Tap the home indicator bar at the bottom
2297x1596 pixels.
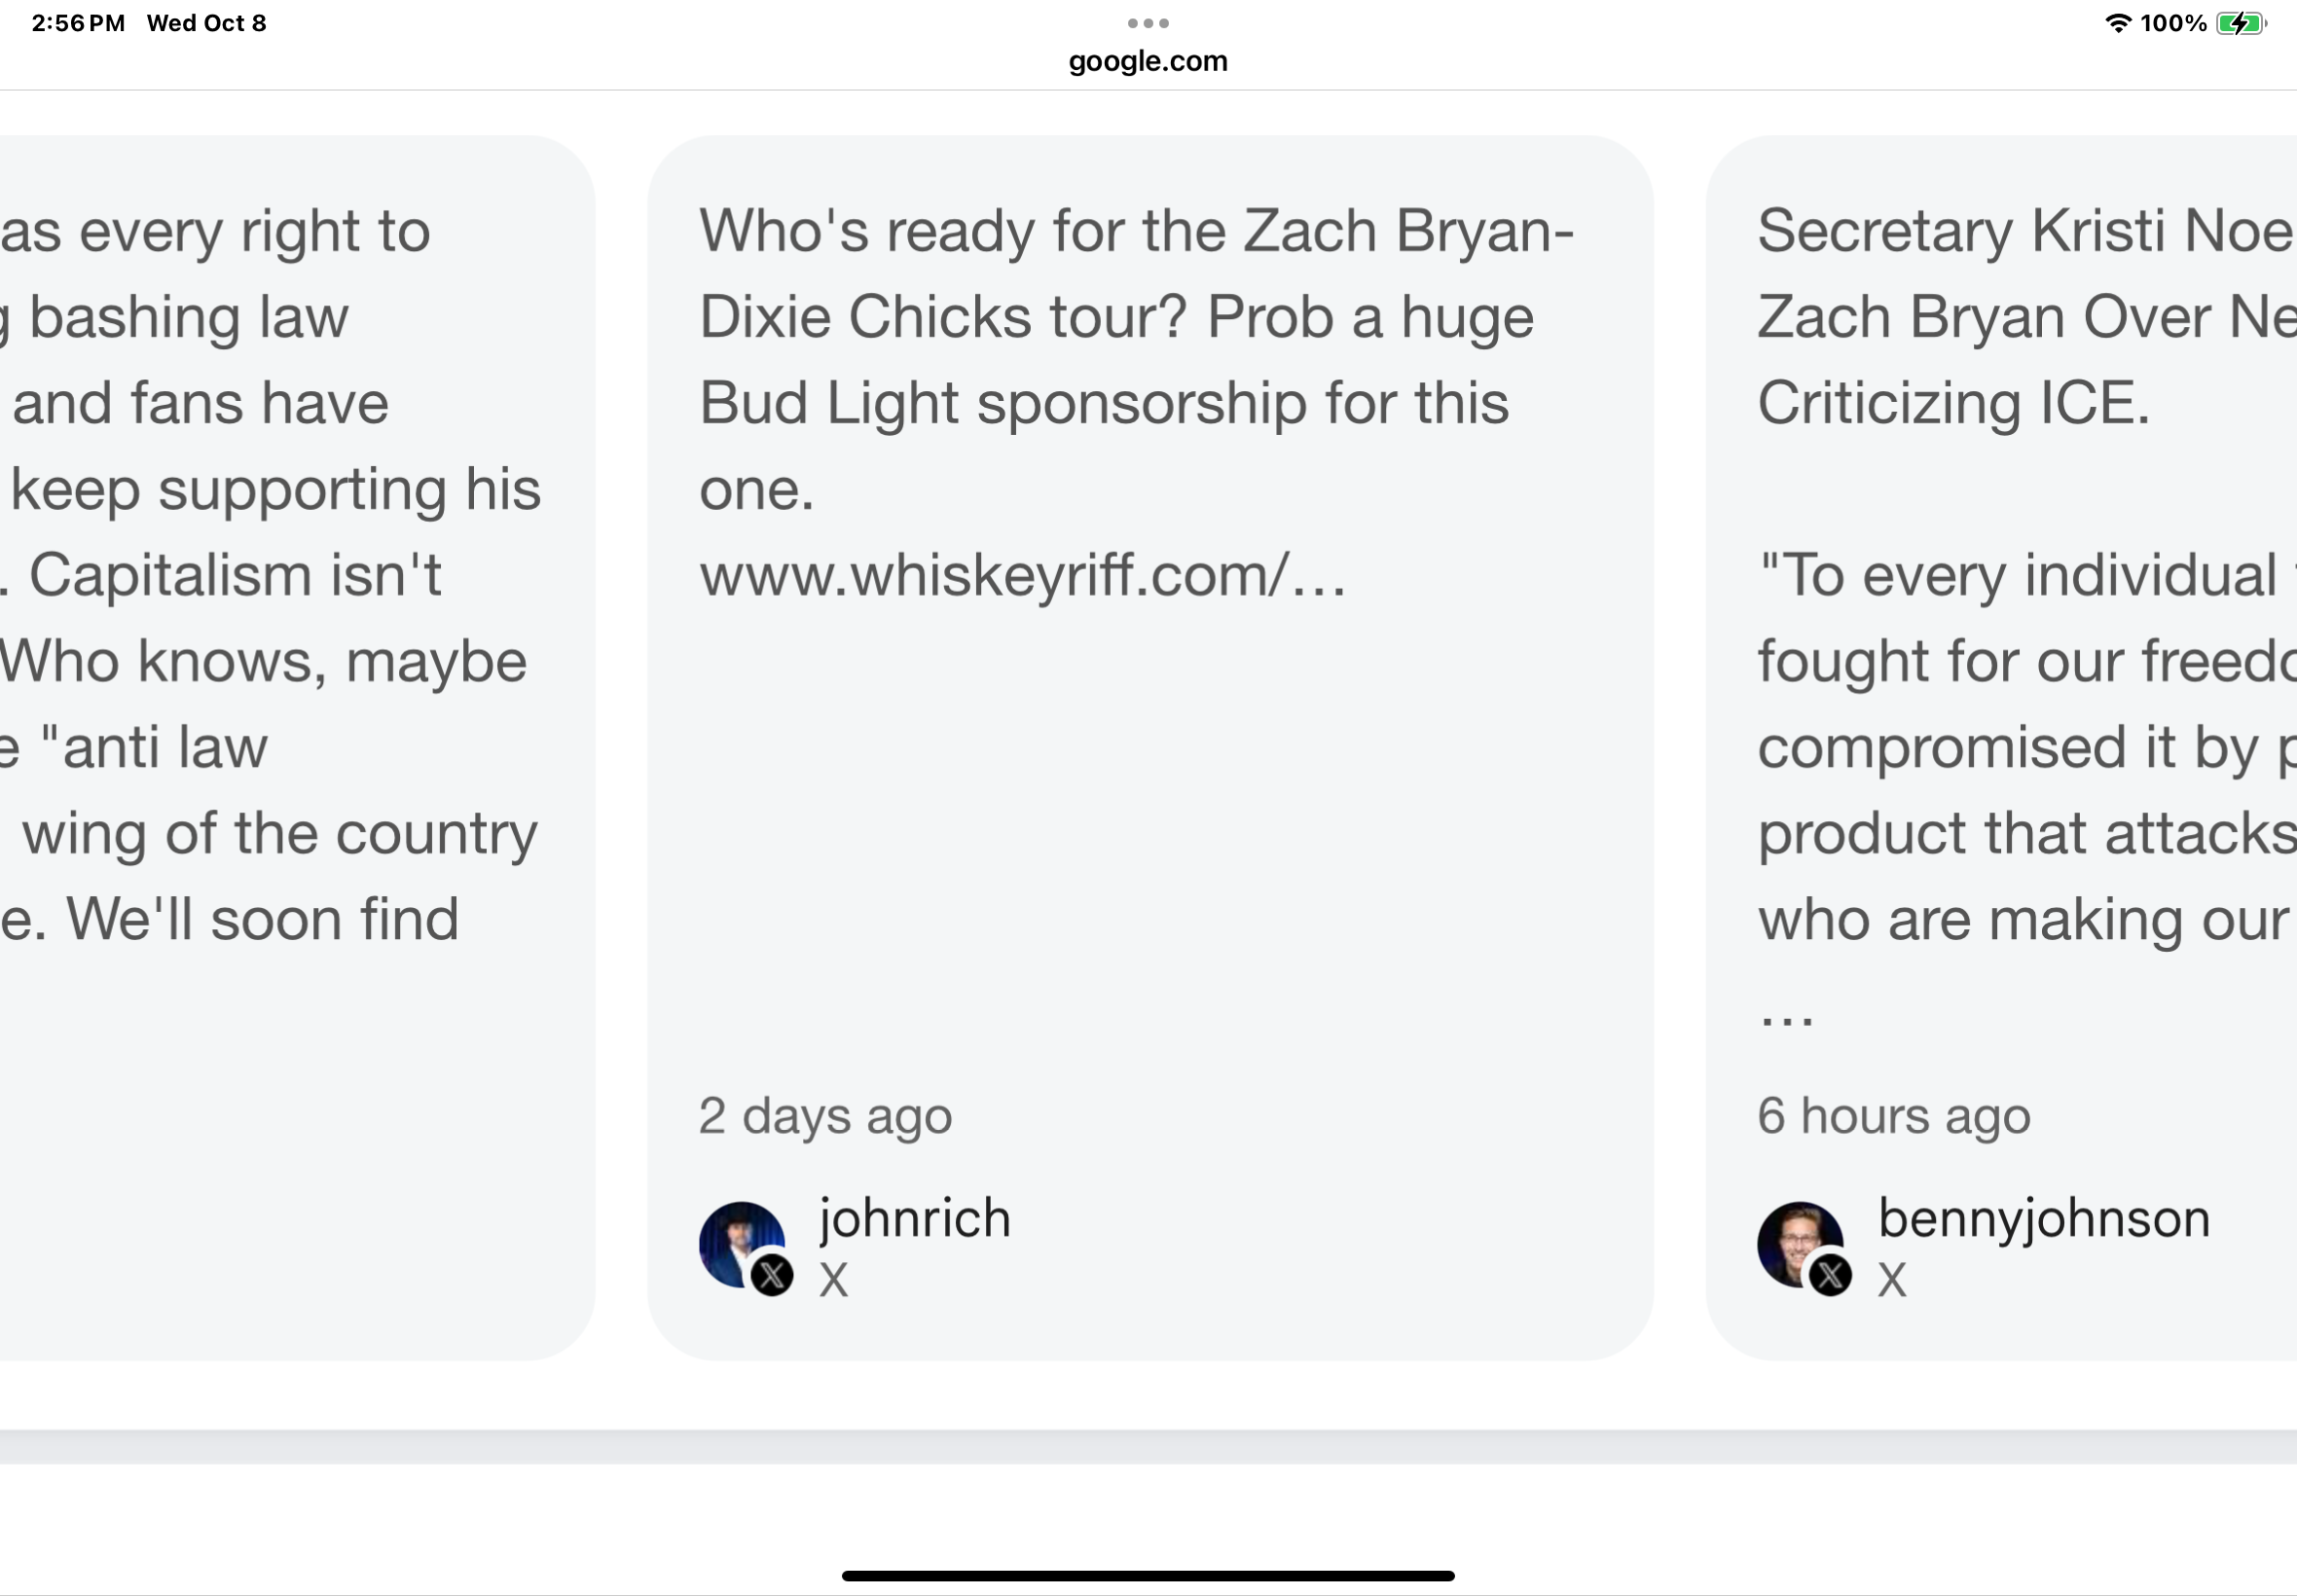(x=1147, y=1576)
